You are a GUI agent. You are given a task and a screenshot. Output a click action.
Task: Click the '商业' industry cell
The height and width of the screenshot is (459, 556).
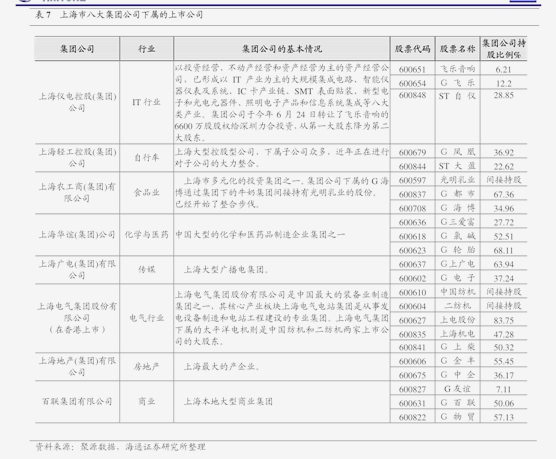coord(146,401)
